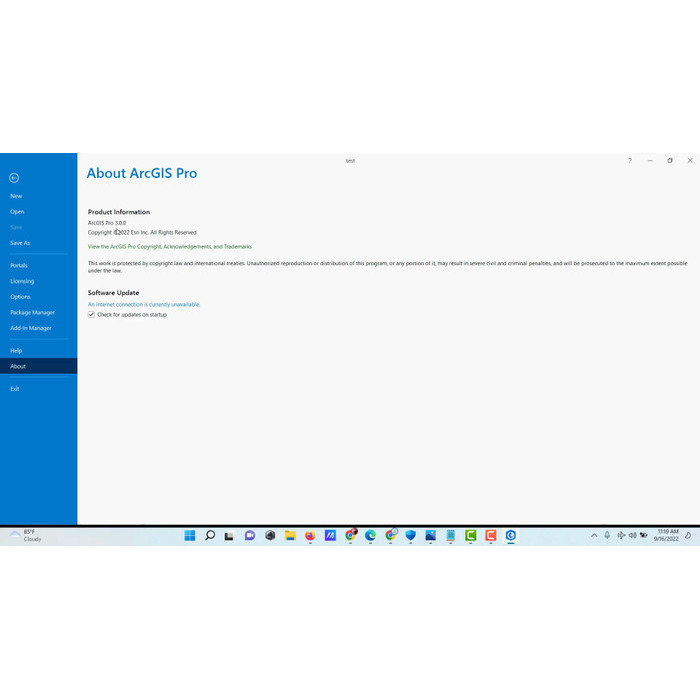The height and width of the screenshot is (700, 700).
Task: Open the Help entry in sidebar
Action: pos(16,350)
